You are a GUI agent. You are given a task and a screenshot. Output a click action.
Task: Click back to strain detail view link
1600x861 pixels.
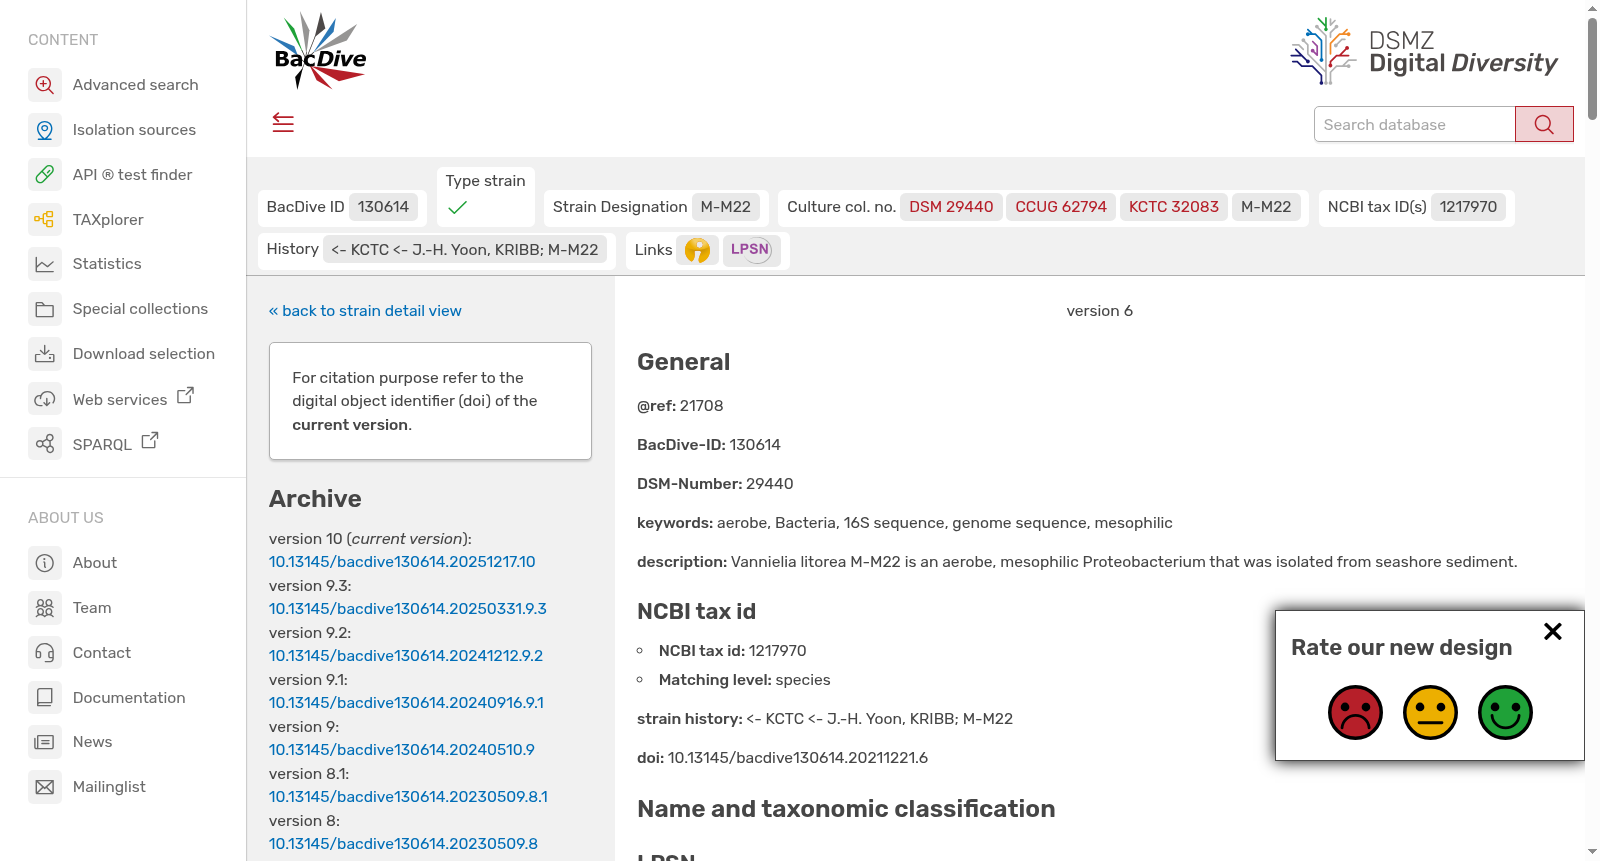pyautogui.click(x=365, y=311)
